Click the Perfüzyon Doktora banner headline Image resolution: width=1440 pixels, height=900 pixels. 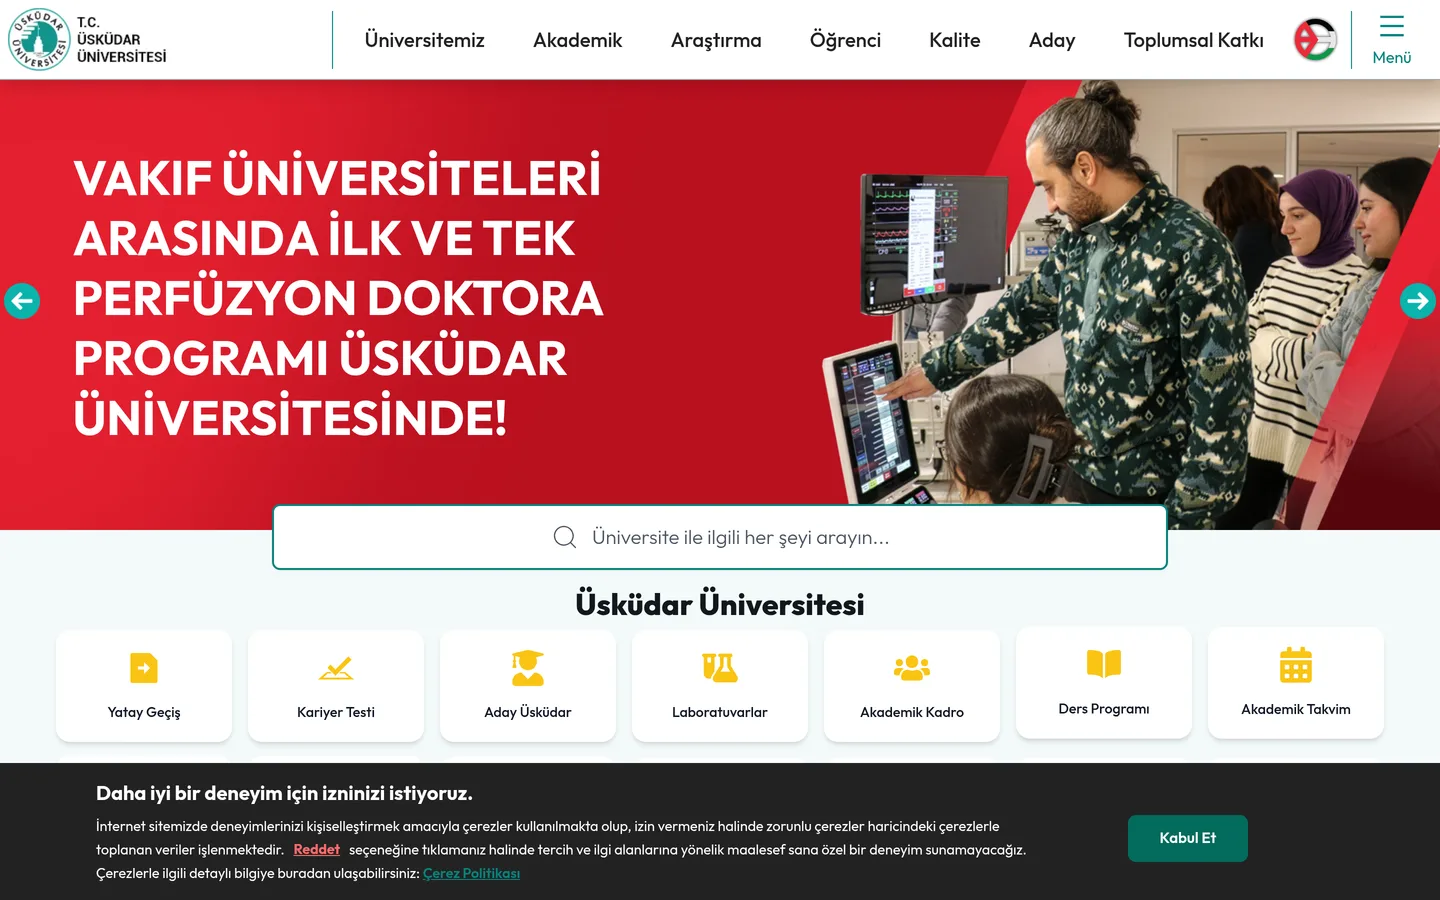point(338,297)
